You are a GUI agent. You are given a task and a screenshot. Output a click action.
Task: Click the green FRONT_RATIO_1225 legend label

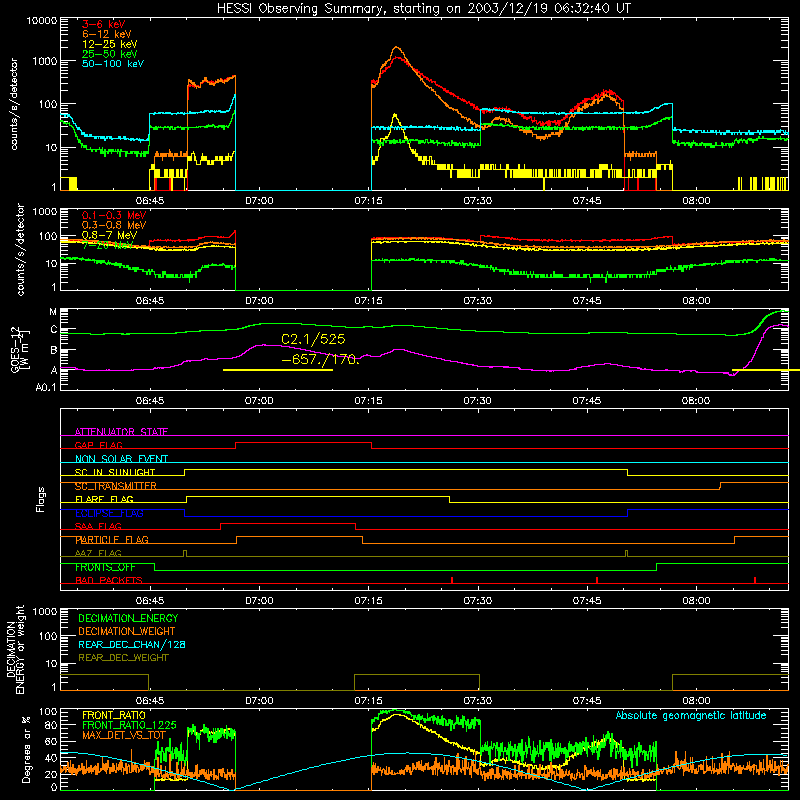point(129,725)
